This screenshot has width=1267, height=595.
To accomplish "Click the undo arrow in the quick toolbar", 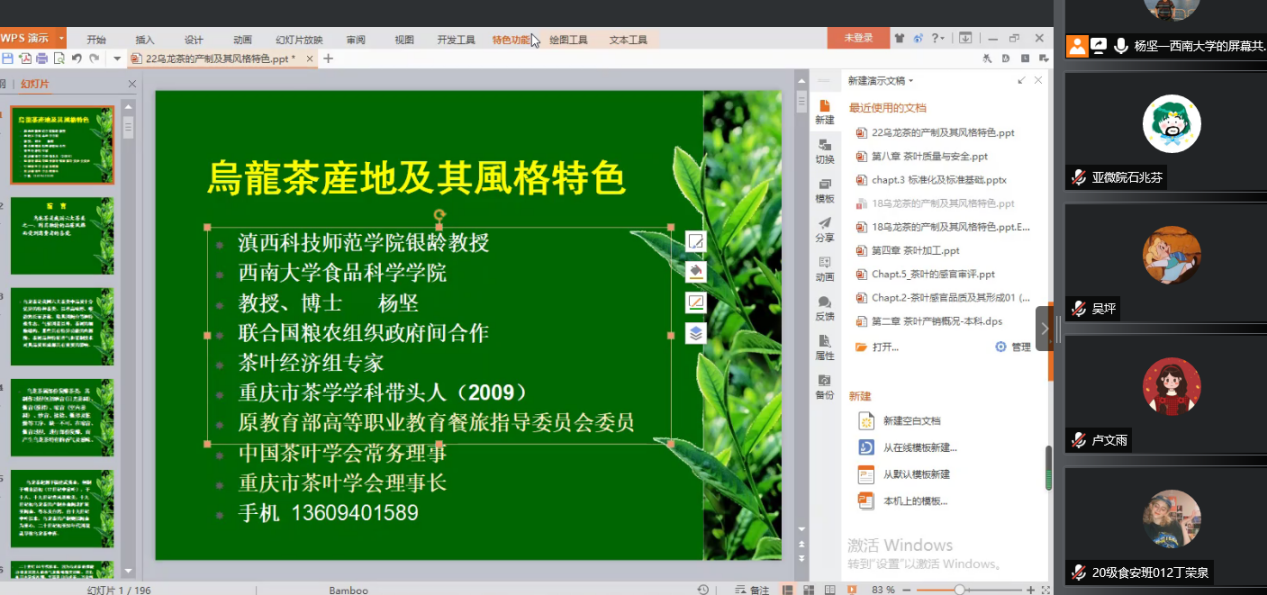I will point(77,59).
